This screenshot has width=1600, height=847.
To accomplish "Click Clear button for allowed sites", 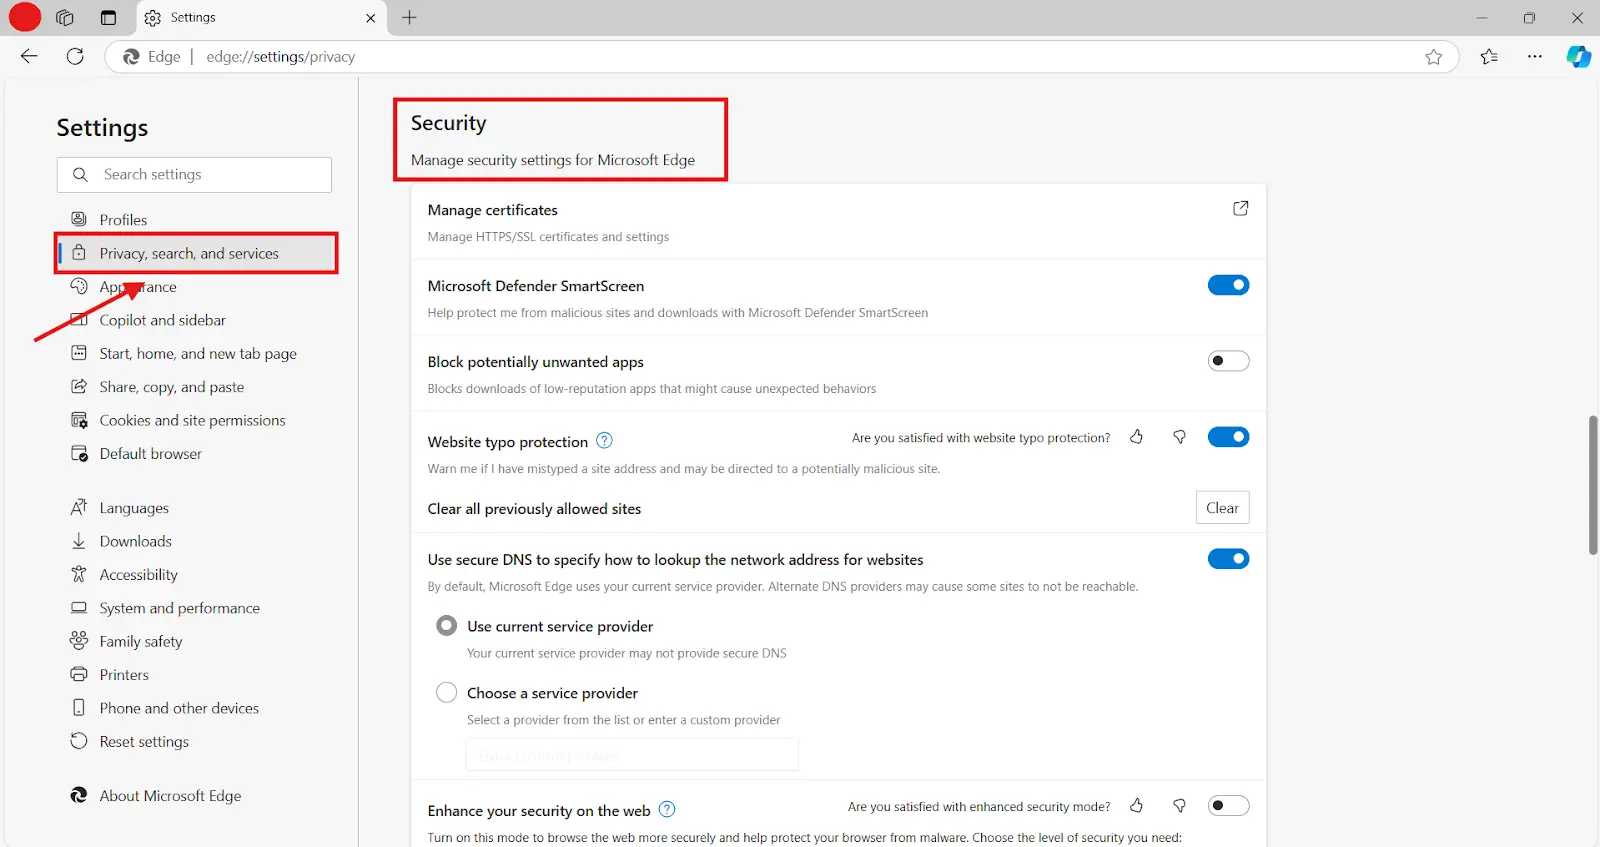I will [x=1222, y=508].
